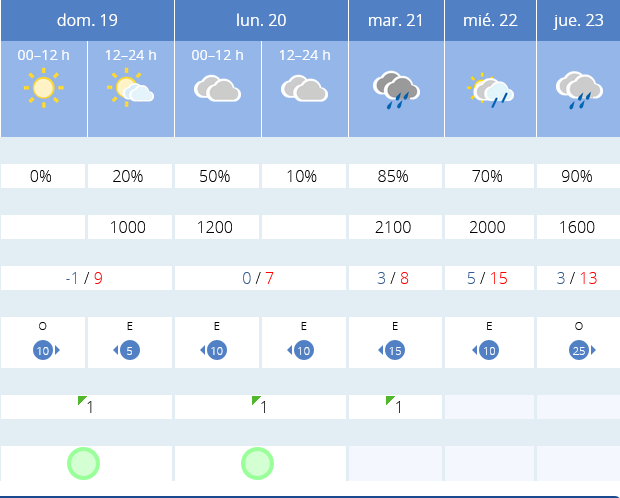Click the green warning circle under lun. 20
620x498 pixels.
[x=257, y=464]
